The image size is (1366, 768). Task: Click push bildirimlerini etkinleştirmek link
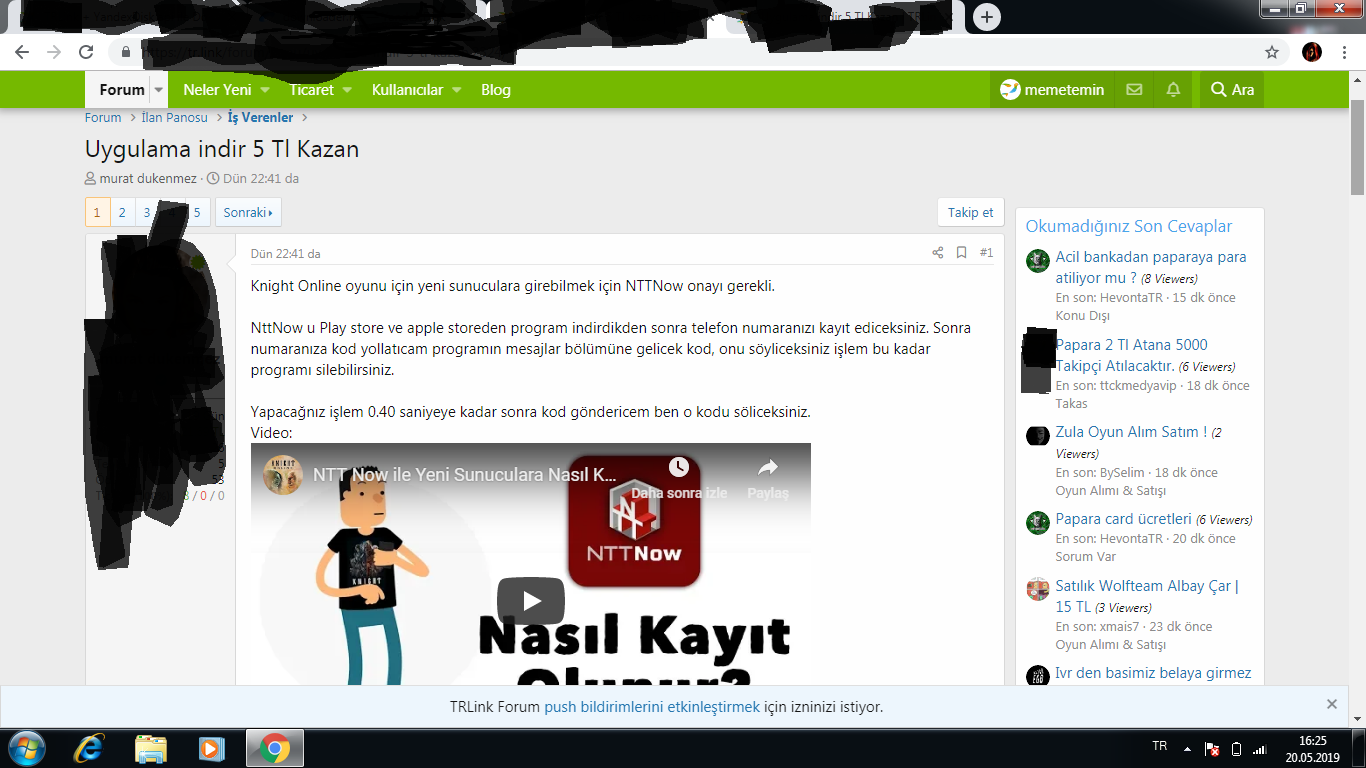pos(652,707)
